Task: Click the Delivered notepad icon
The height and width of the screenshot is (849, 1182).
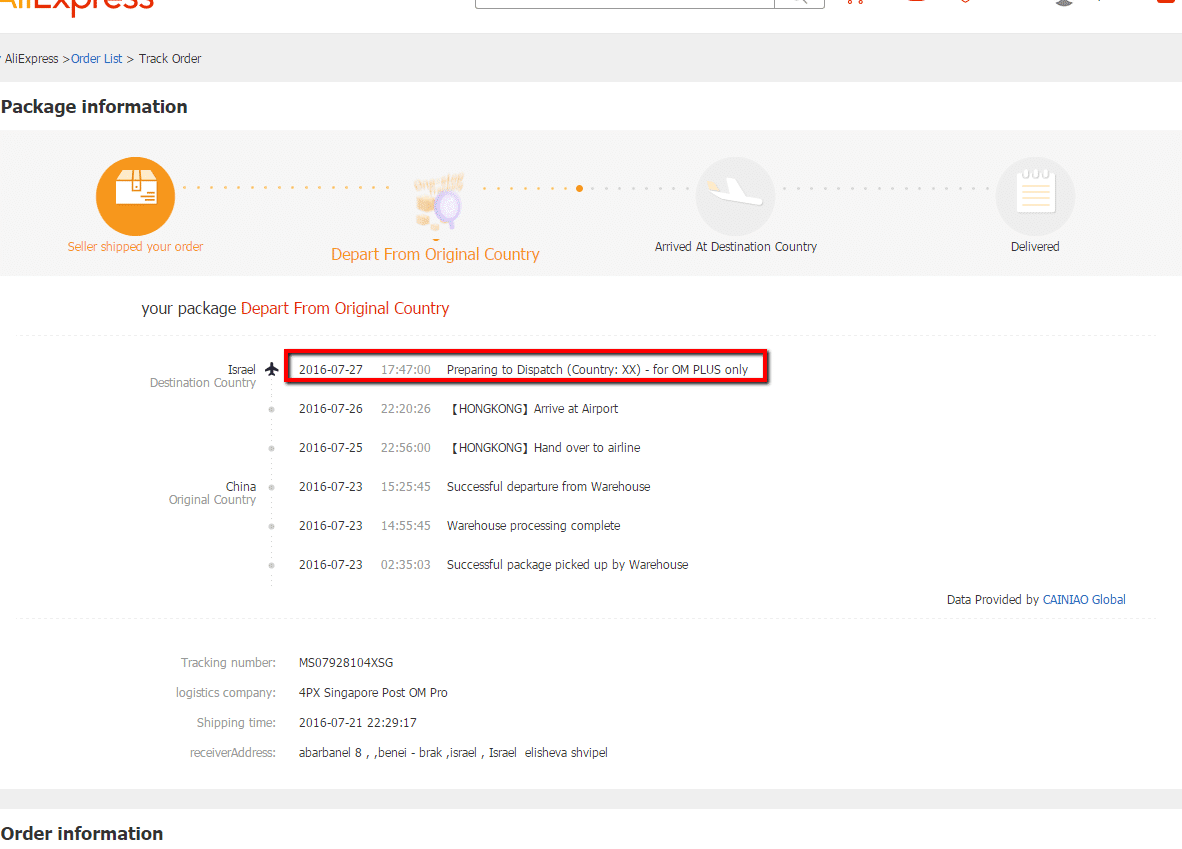Action: (x=1035, y=196)
